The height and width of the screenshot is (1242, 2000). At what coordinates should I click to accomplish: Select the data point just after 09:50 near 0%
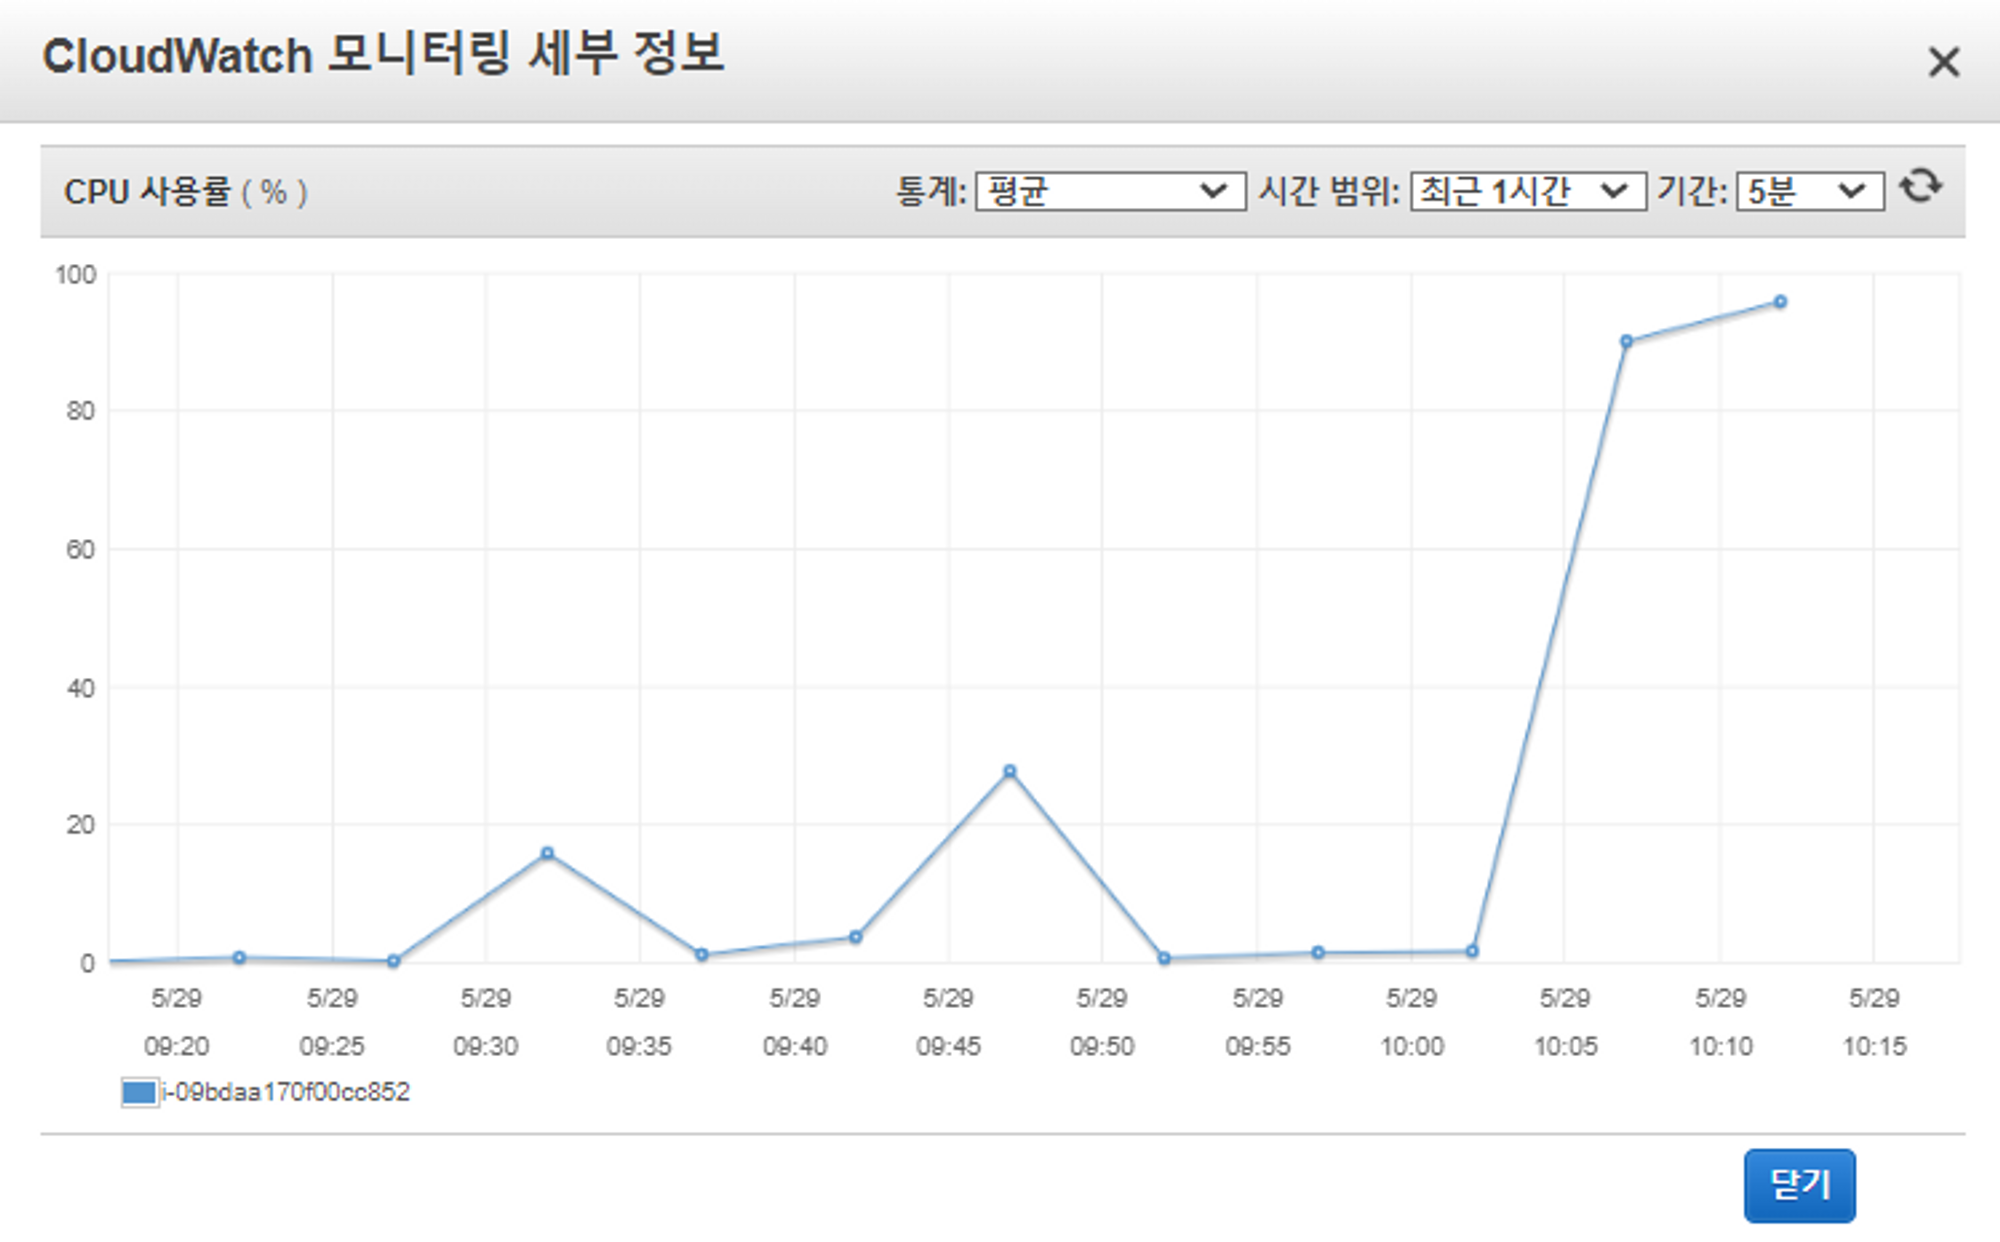[x=1164, y=958]
